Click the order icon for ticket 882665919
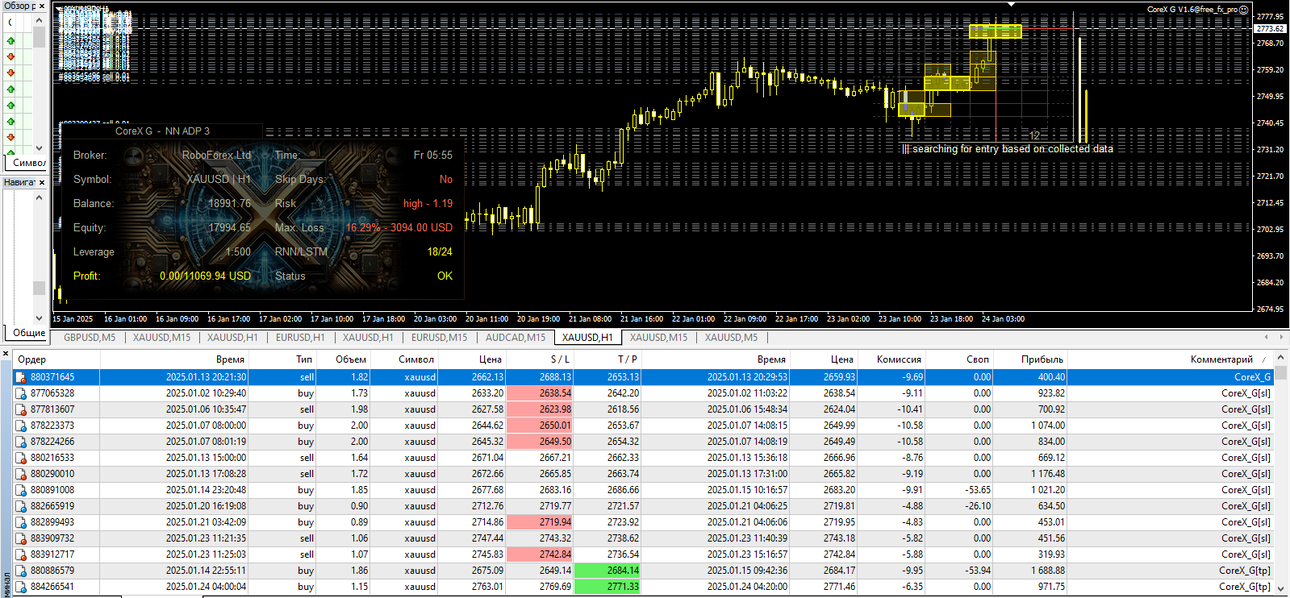This screenshot has height=598, width=1290. [x=21, y=506]
